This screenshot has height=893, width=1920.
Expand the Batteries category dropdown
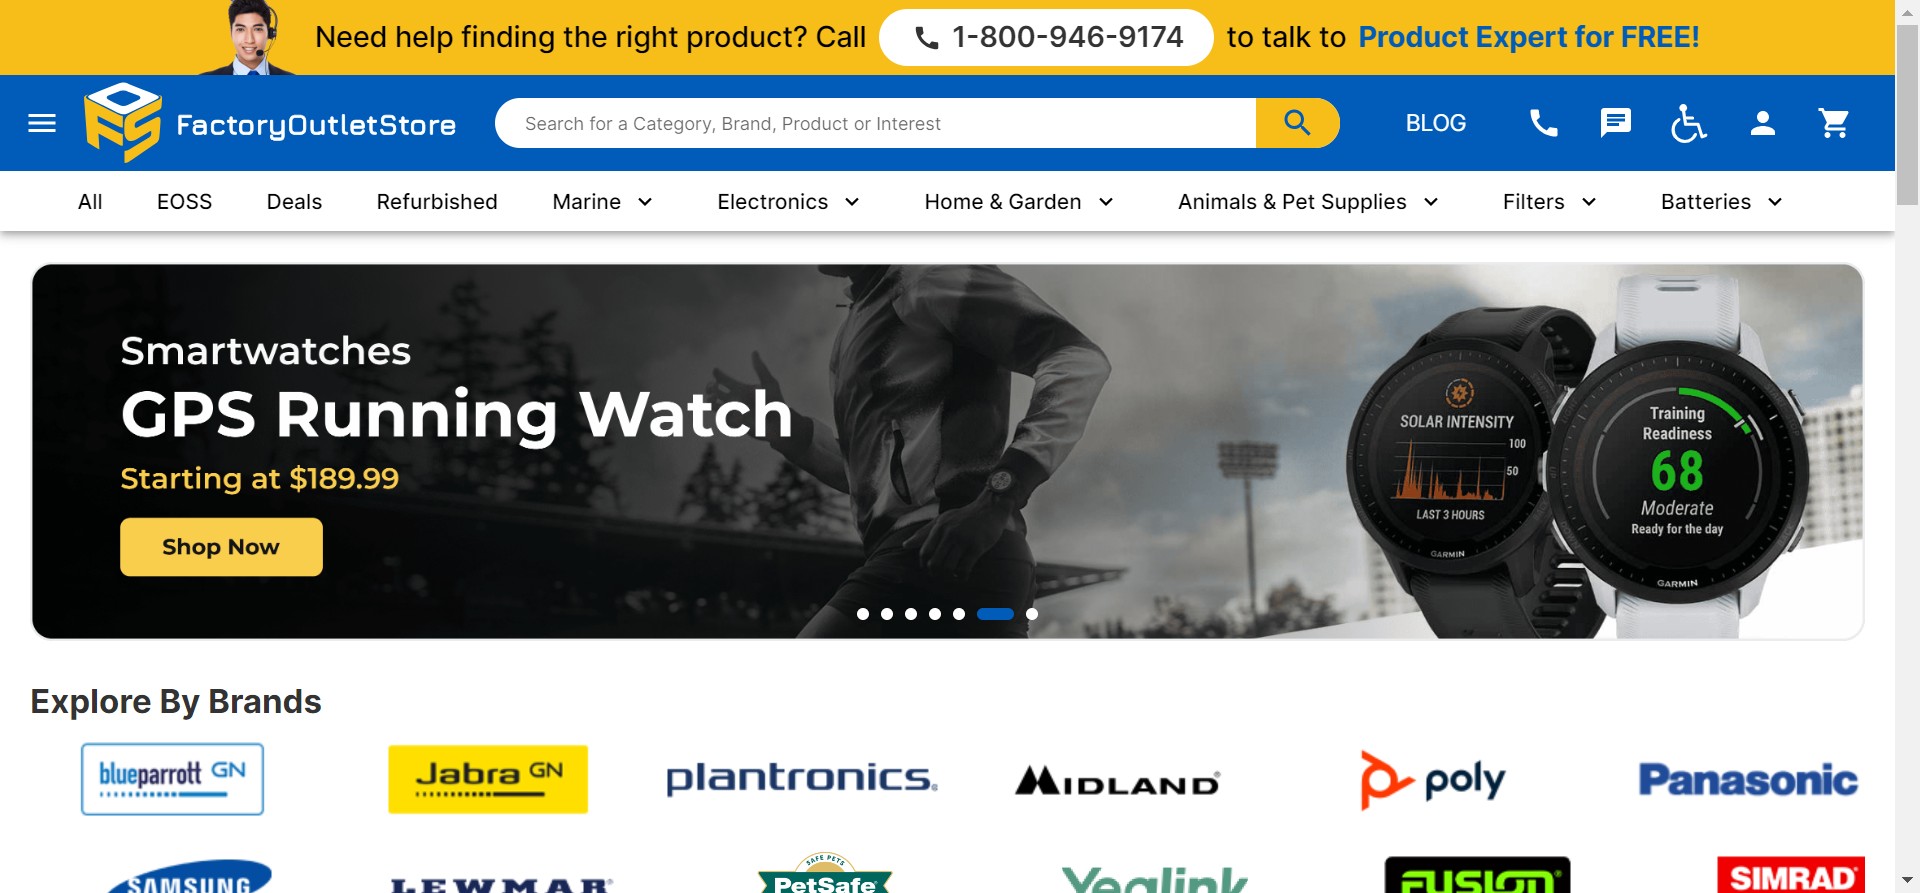[1722, 202]
